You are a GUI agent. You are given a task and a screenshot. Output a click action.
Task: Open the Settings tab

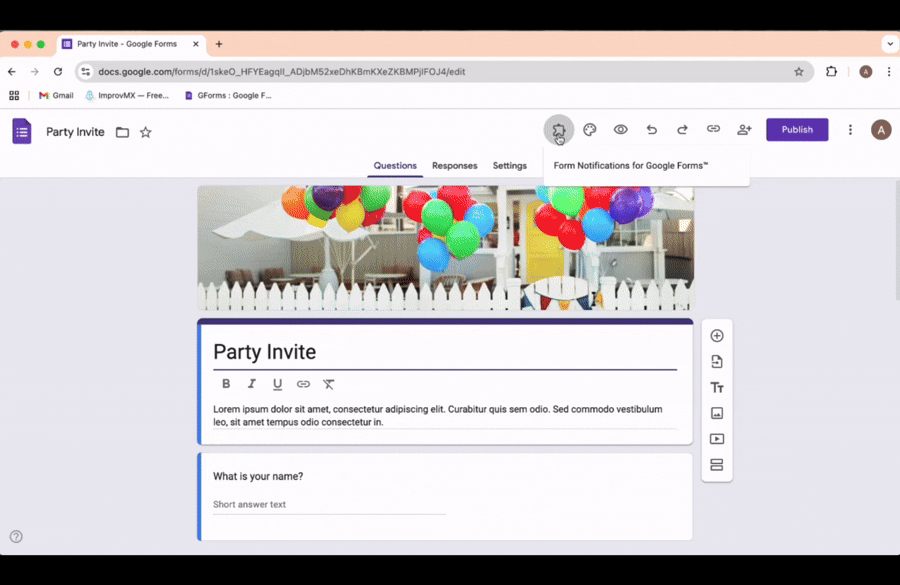click(510, 165)
